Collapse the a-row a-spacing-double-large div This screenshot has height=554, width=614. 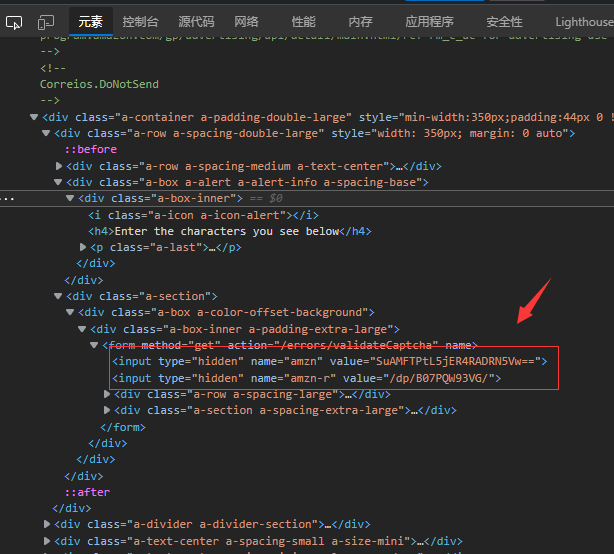pyautogui.click(x=46, y=134)
